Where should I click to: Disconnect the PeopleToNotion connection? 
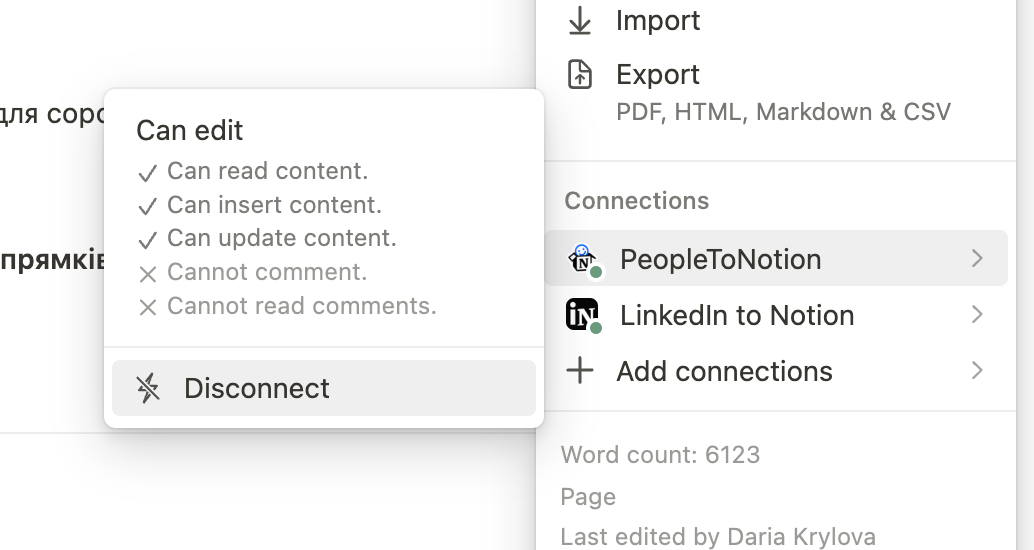[x=324, y=388]
